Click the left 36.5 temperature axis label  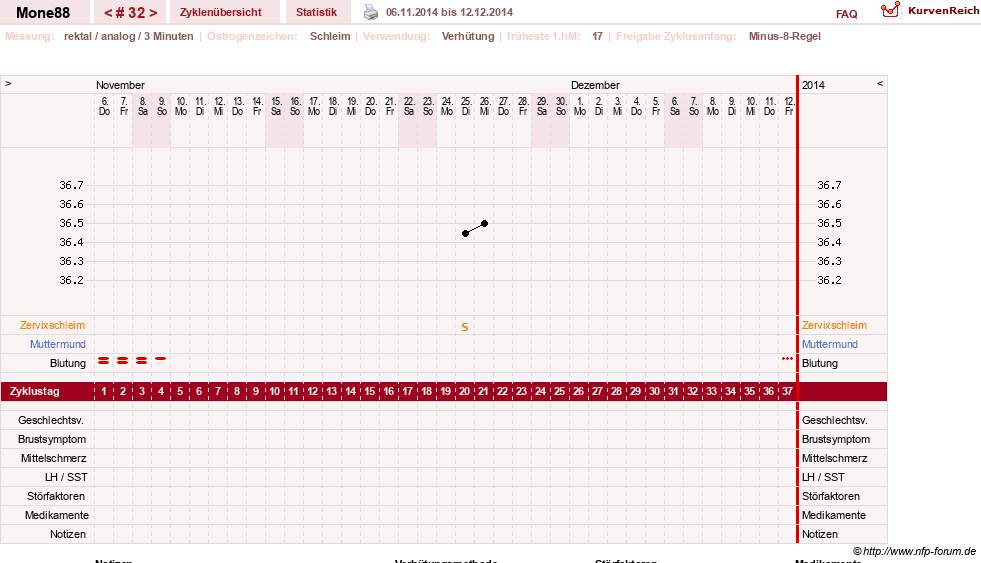(71, 223)
